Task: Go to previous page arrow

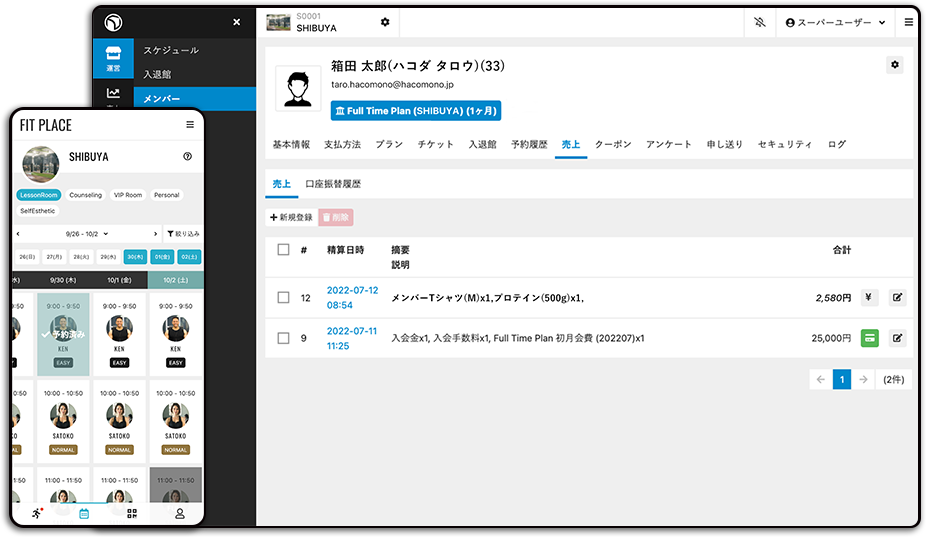Action: pyautogui.click(x=821, y=379)
